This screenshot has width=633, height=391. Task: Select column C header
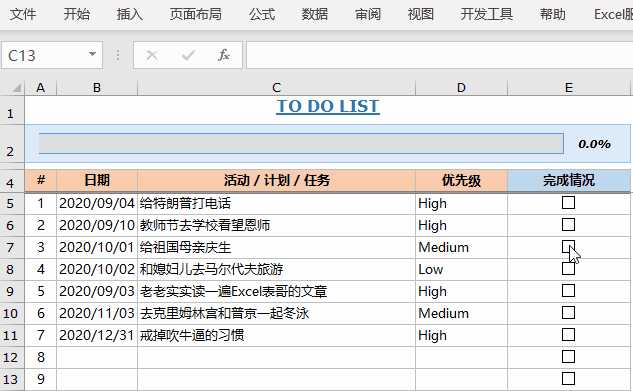[x=277, y=88]
